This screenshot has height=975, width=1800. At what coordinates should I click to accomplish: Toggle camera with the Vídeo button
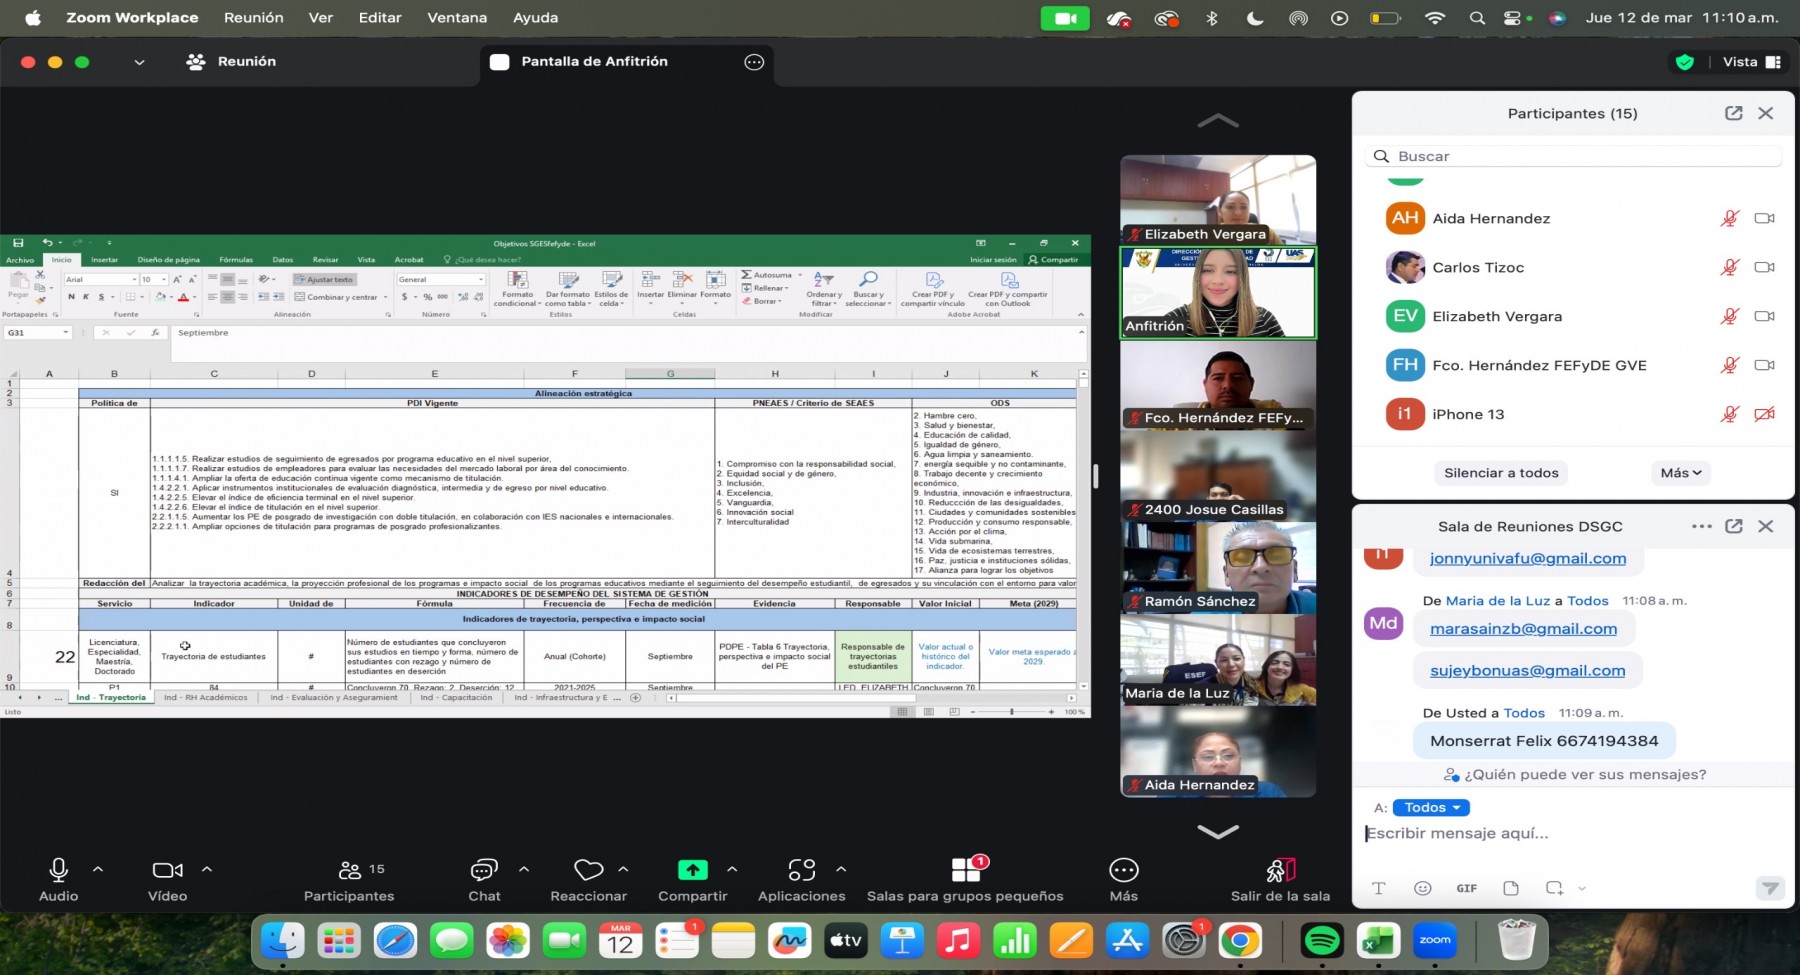167,870
